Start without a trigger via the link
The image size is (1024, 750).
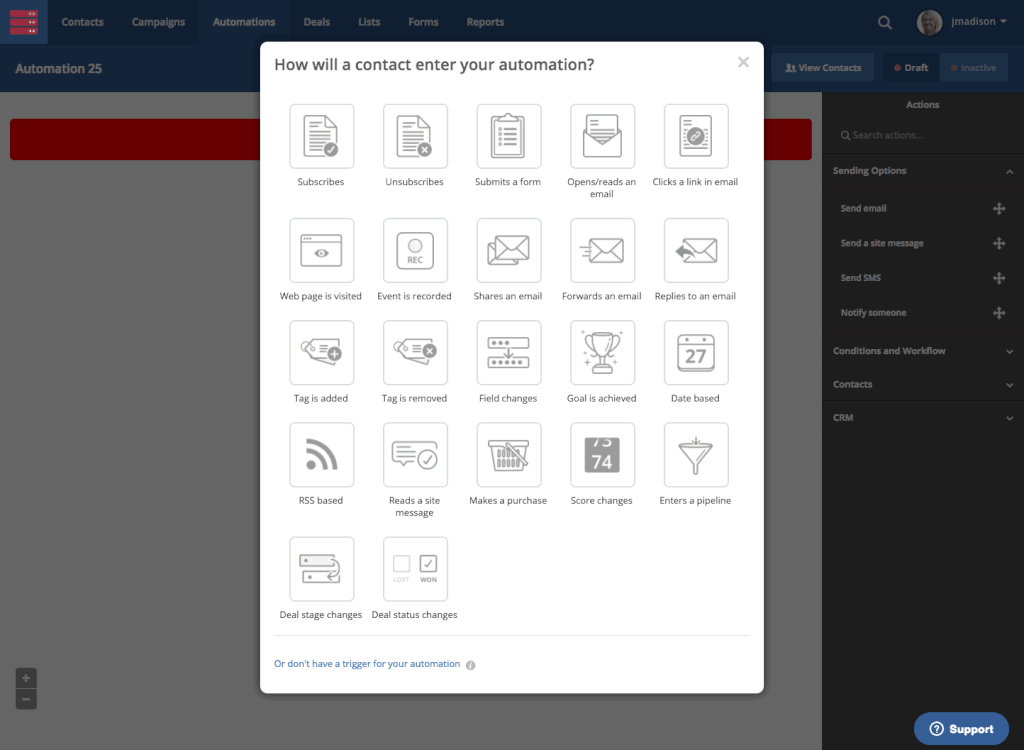[x=367, y=664]
